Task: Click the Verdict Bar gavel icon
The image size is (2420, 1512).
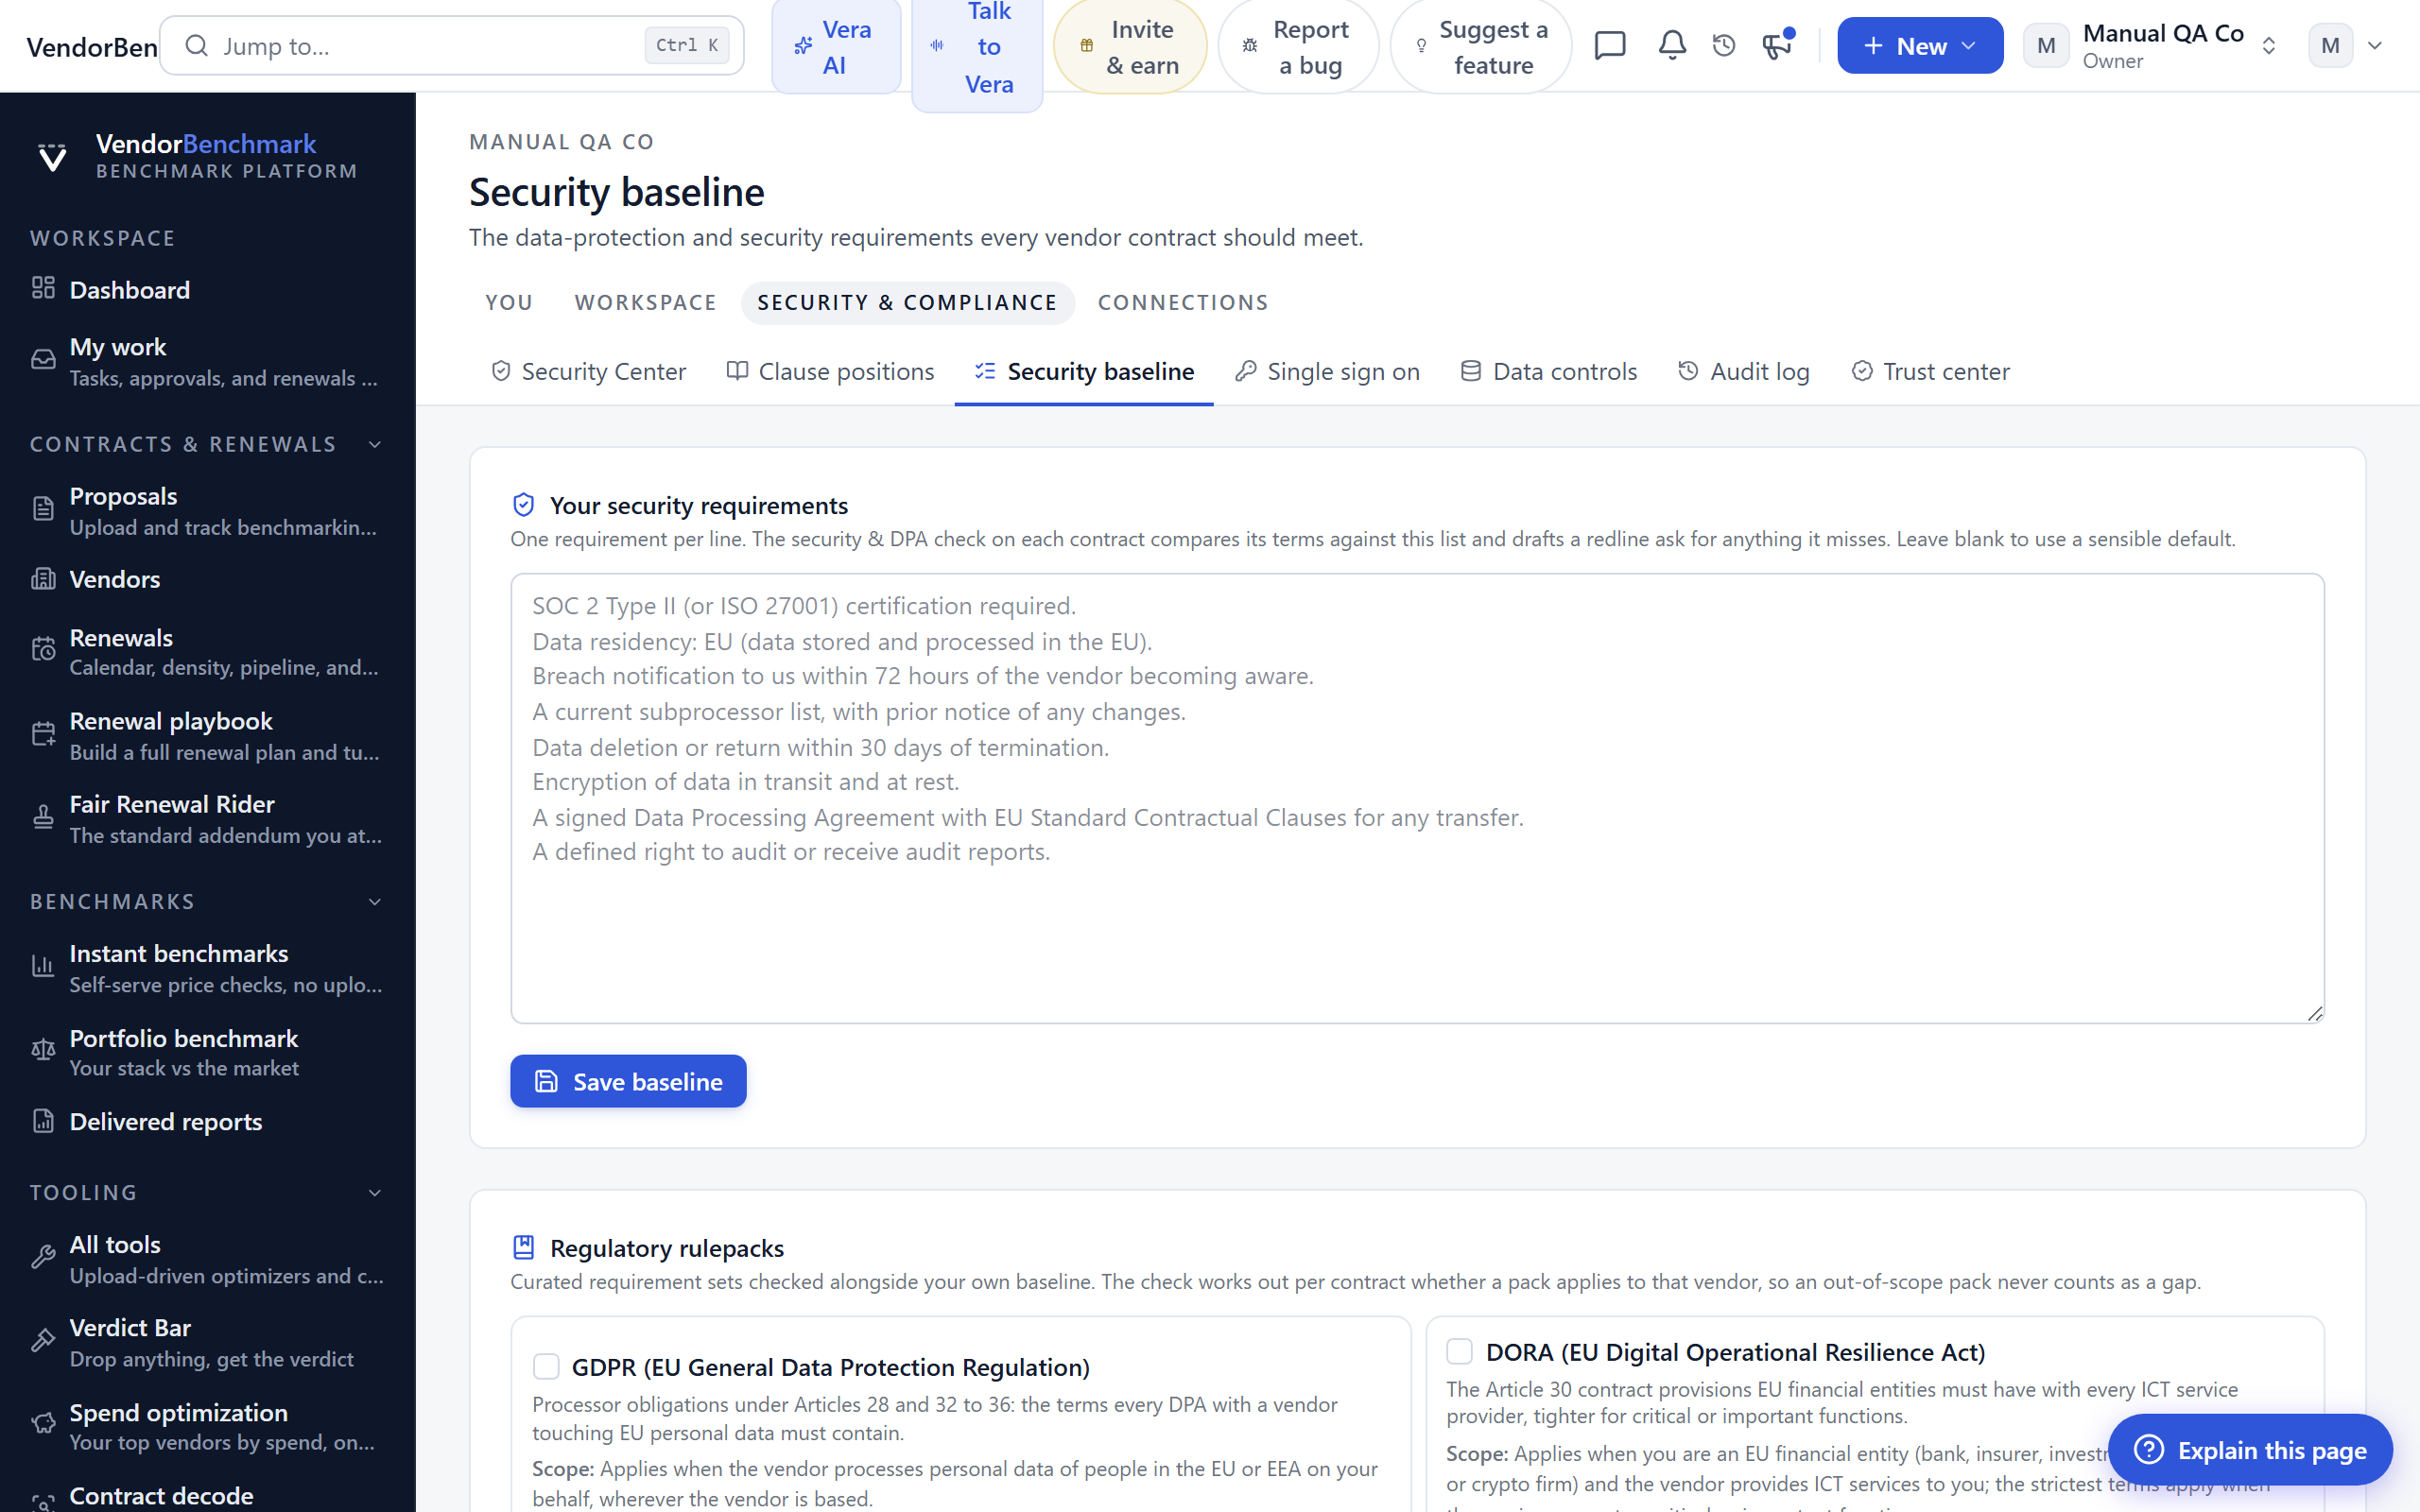Action: (x=43, y=1342)
